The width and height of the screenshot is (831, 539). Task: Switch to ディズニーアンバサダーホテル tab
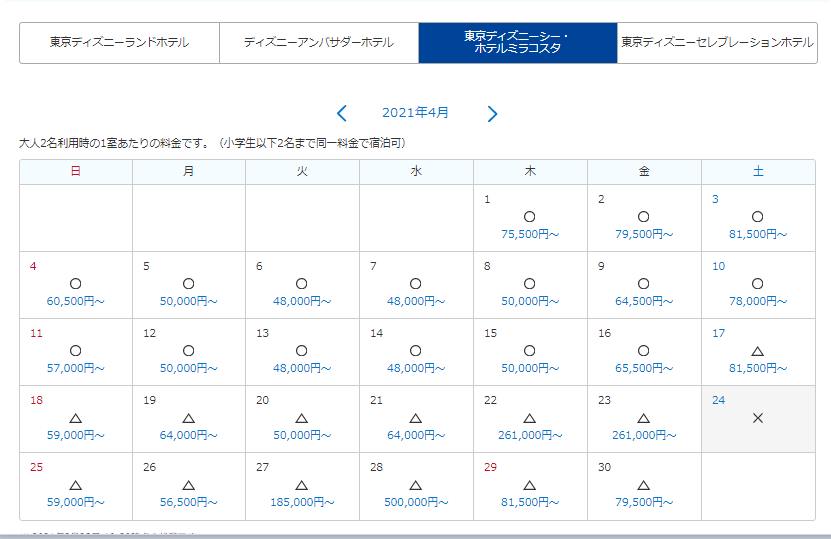click(x=319, y=43)
